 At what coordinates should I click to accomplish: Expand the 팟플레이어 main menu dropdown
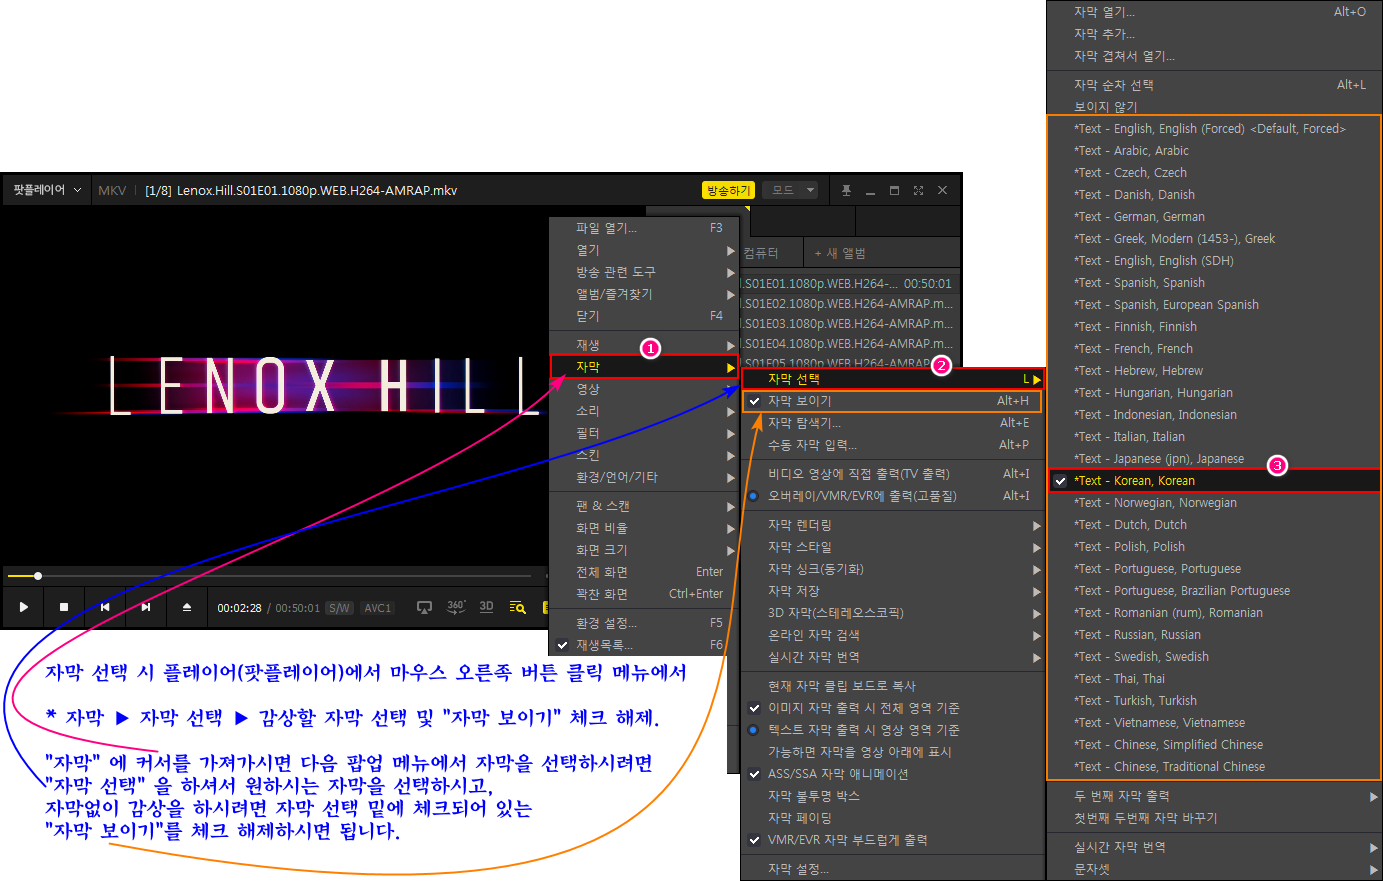46,190
